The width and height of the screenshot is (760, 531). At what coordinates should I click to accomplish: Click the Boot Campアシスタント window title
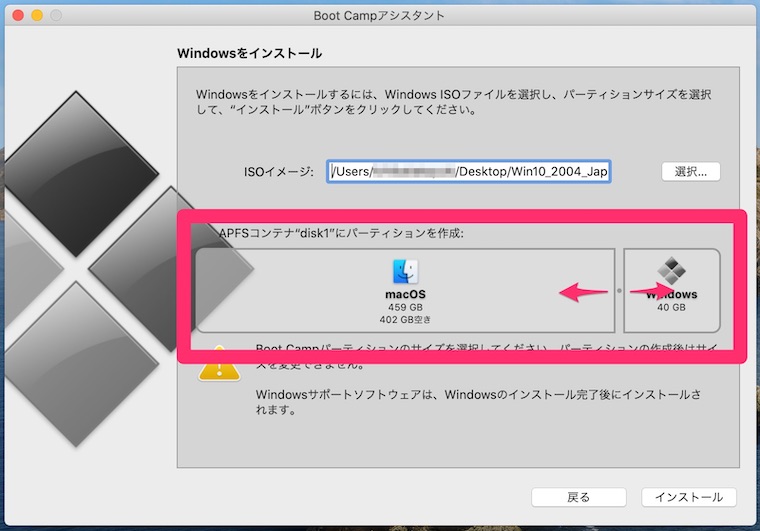point(379,16)
